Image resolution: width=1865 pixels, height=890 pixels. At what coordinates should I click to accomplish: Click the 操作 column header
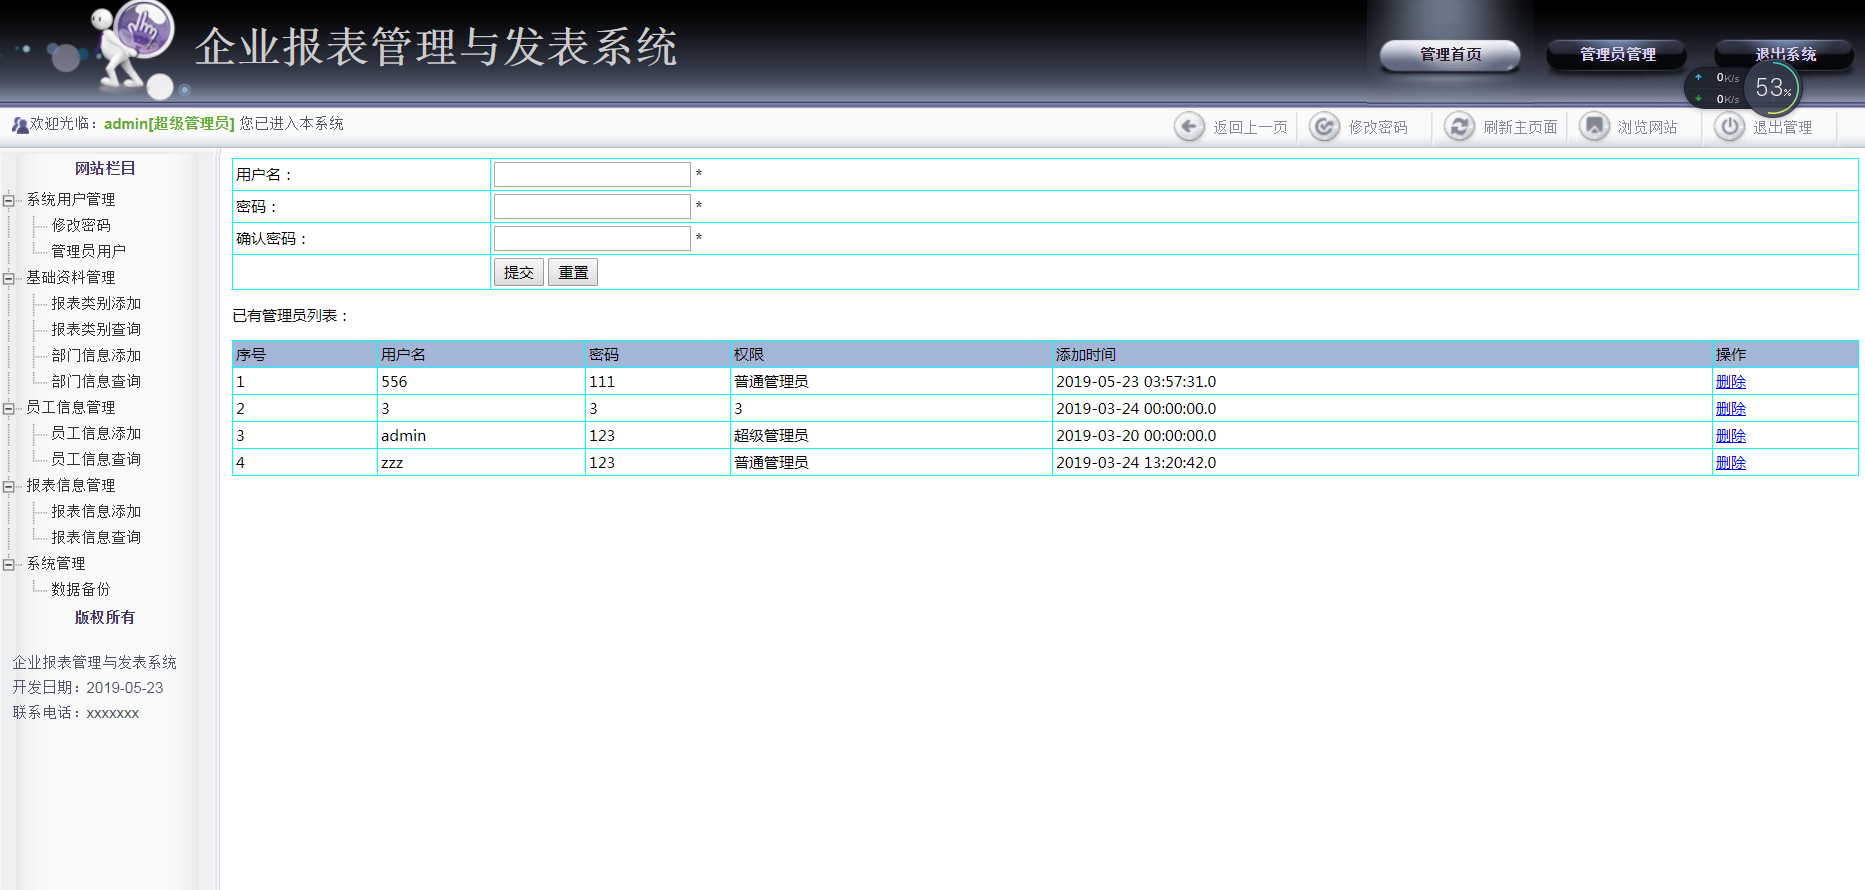[x=1731, y=354]
